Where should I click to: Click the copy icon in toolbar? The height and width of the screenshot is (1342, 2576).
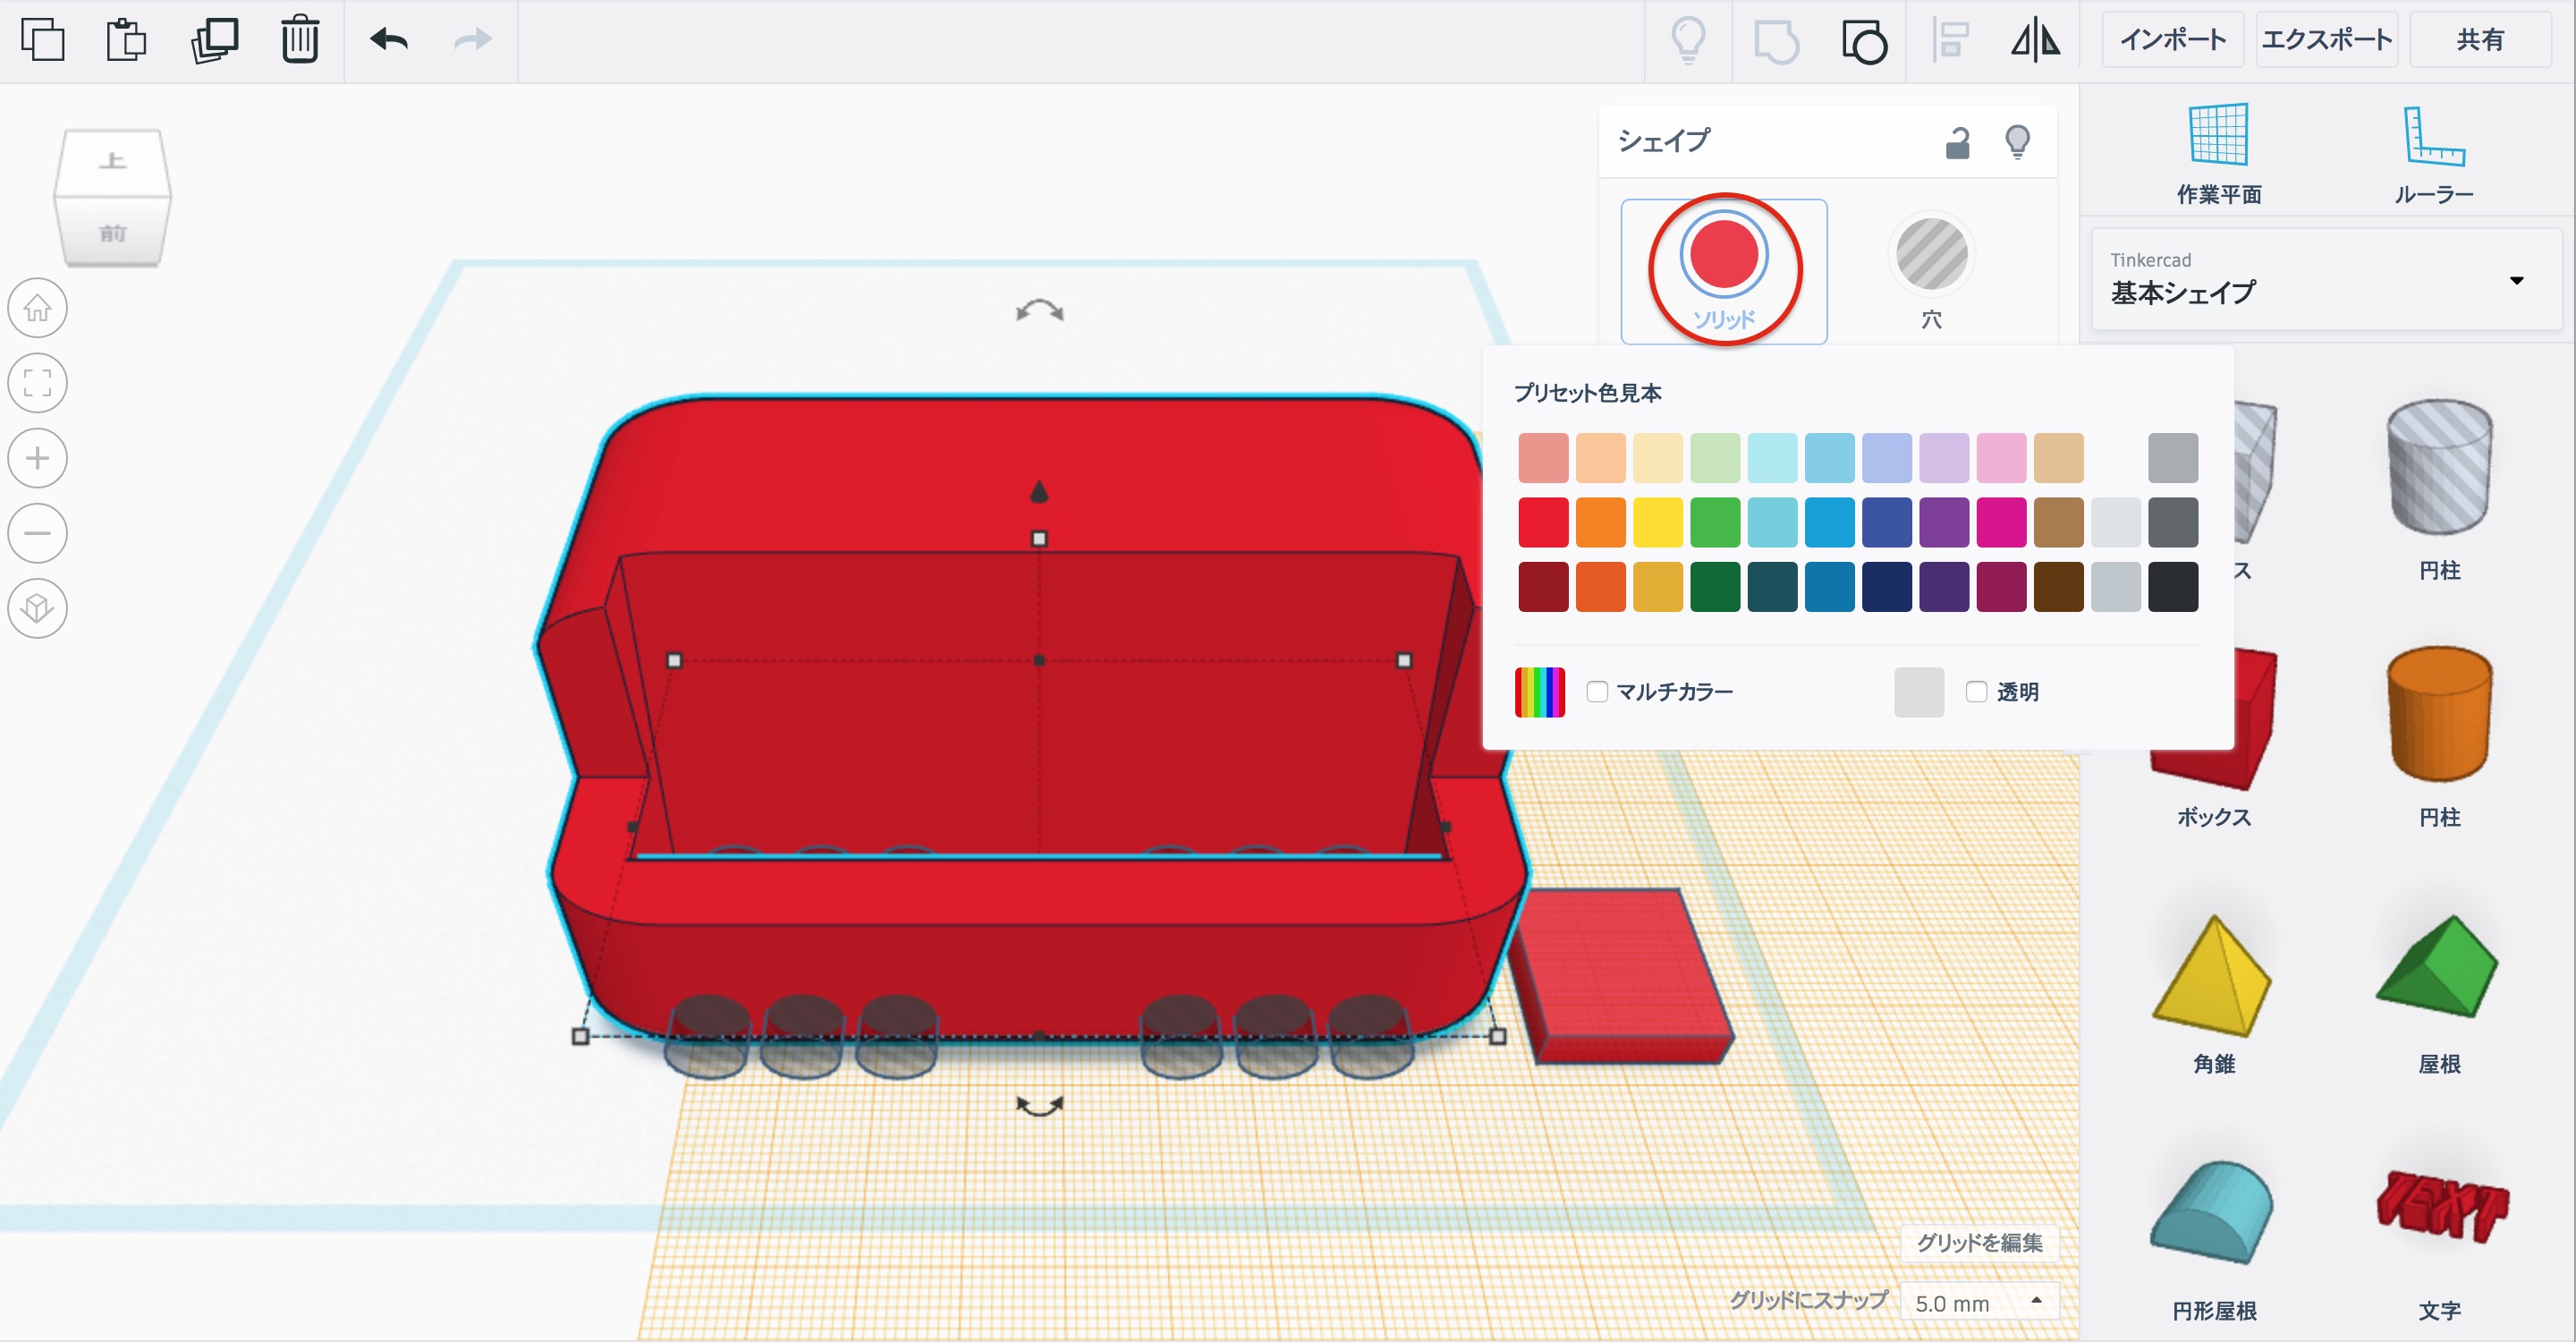click(42, 40)
